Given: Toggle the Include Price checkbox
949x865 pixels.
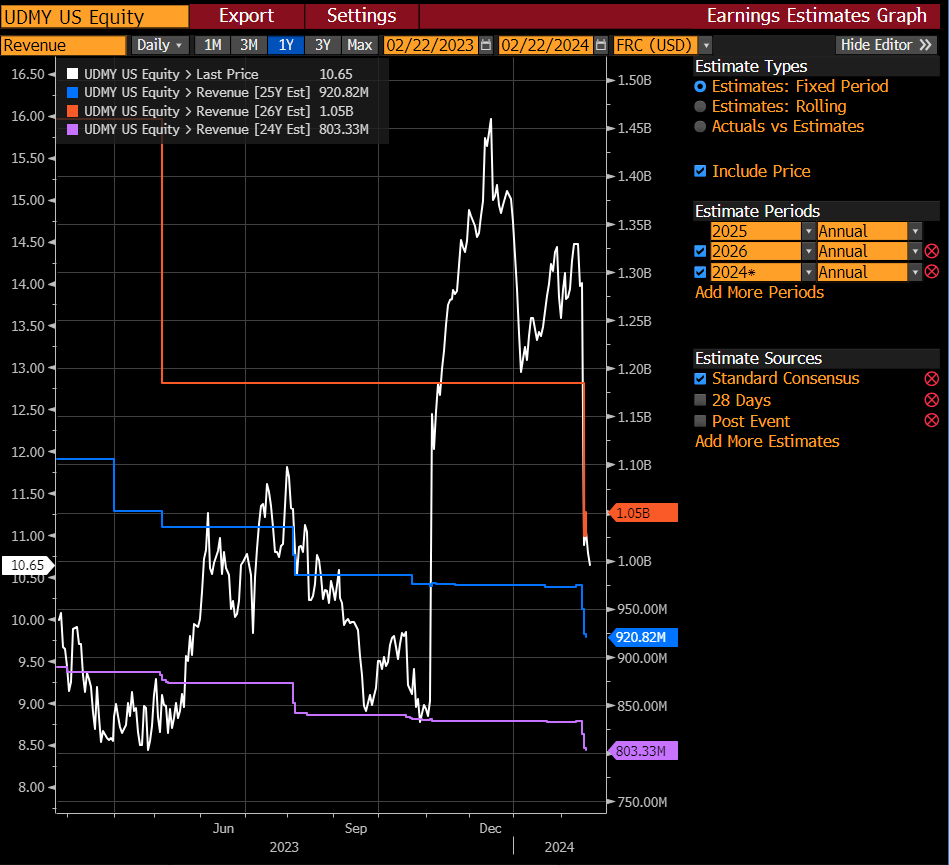Looking at the screenshot, I should click(x=700, y=171).
